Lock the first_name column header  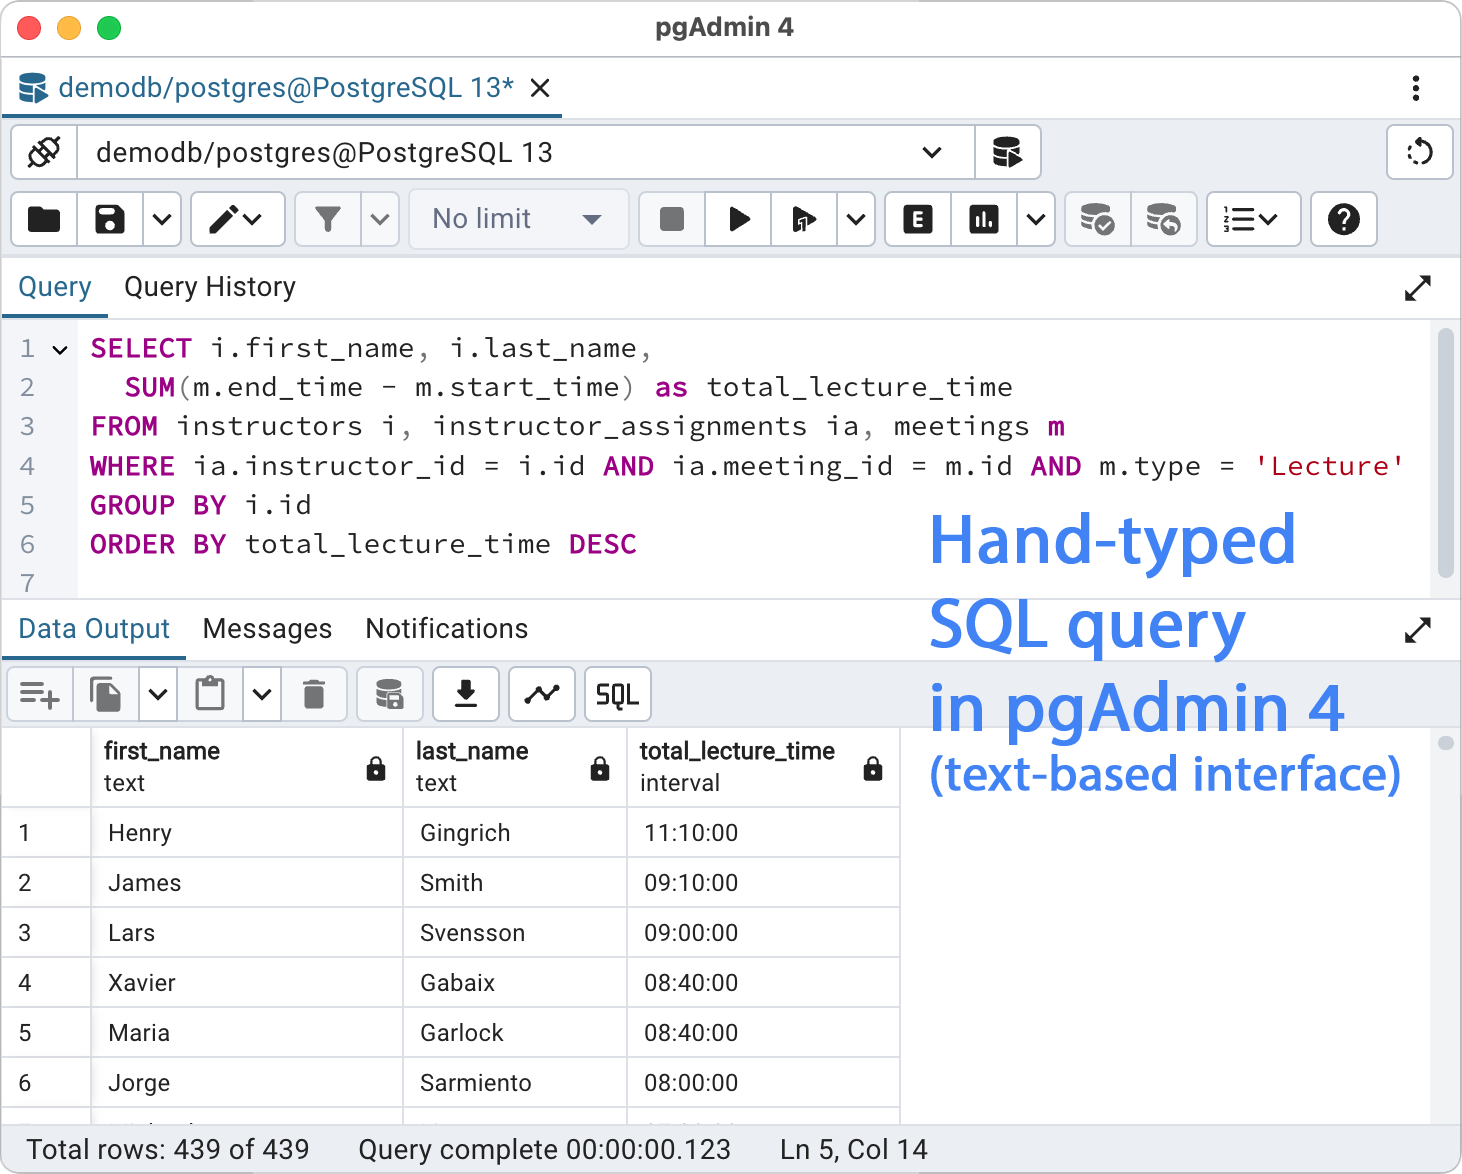[376, 769]
